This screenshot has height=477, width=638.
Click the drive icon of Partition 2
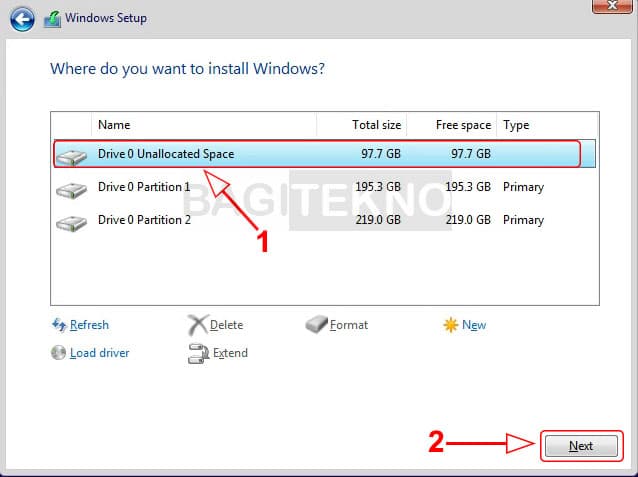click(72, 223)
